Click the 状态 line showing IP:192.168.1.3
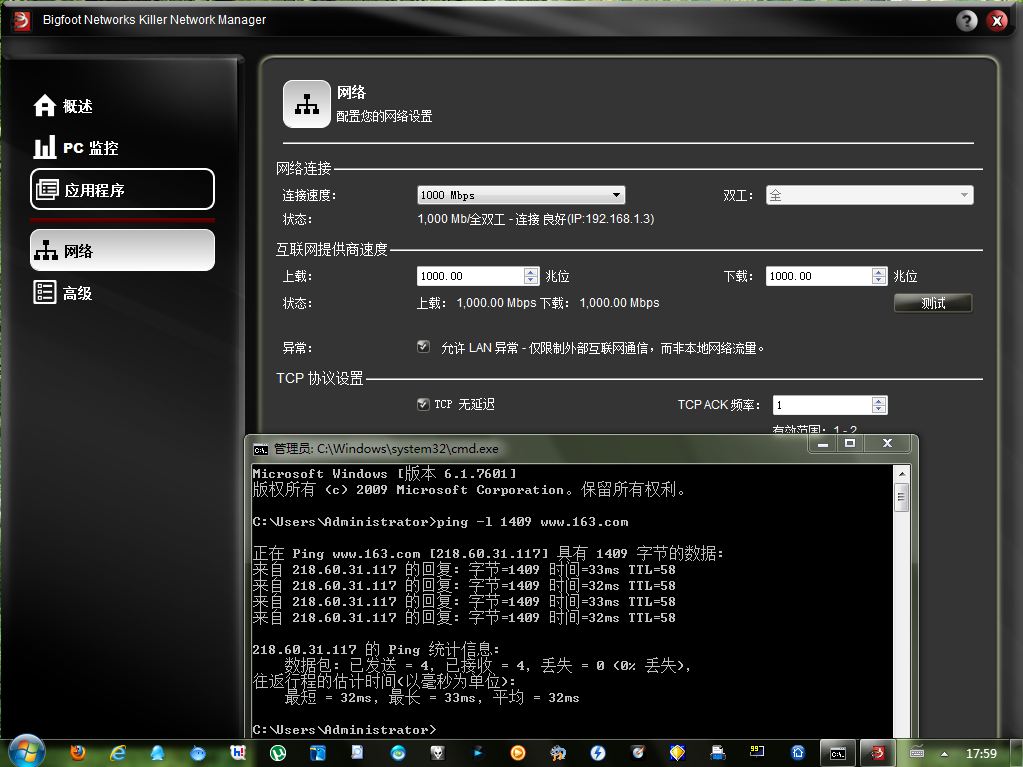Viewport: 1023px width, 767px height. tap(536, 219)
